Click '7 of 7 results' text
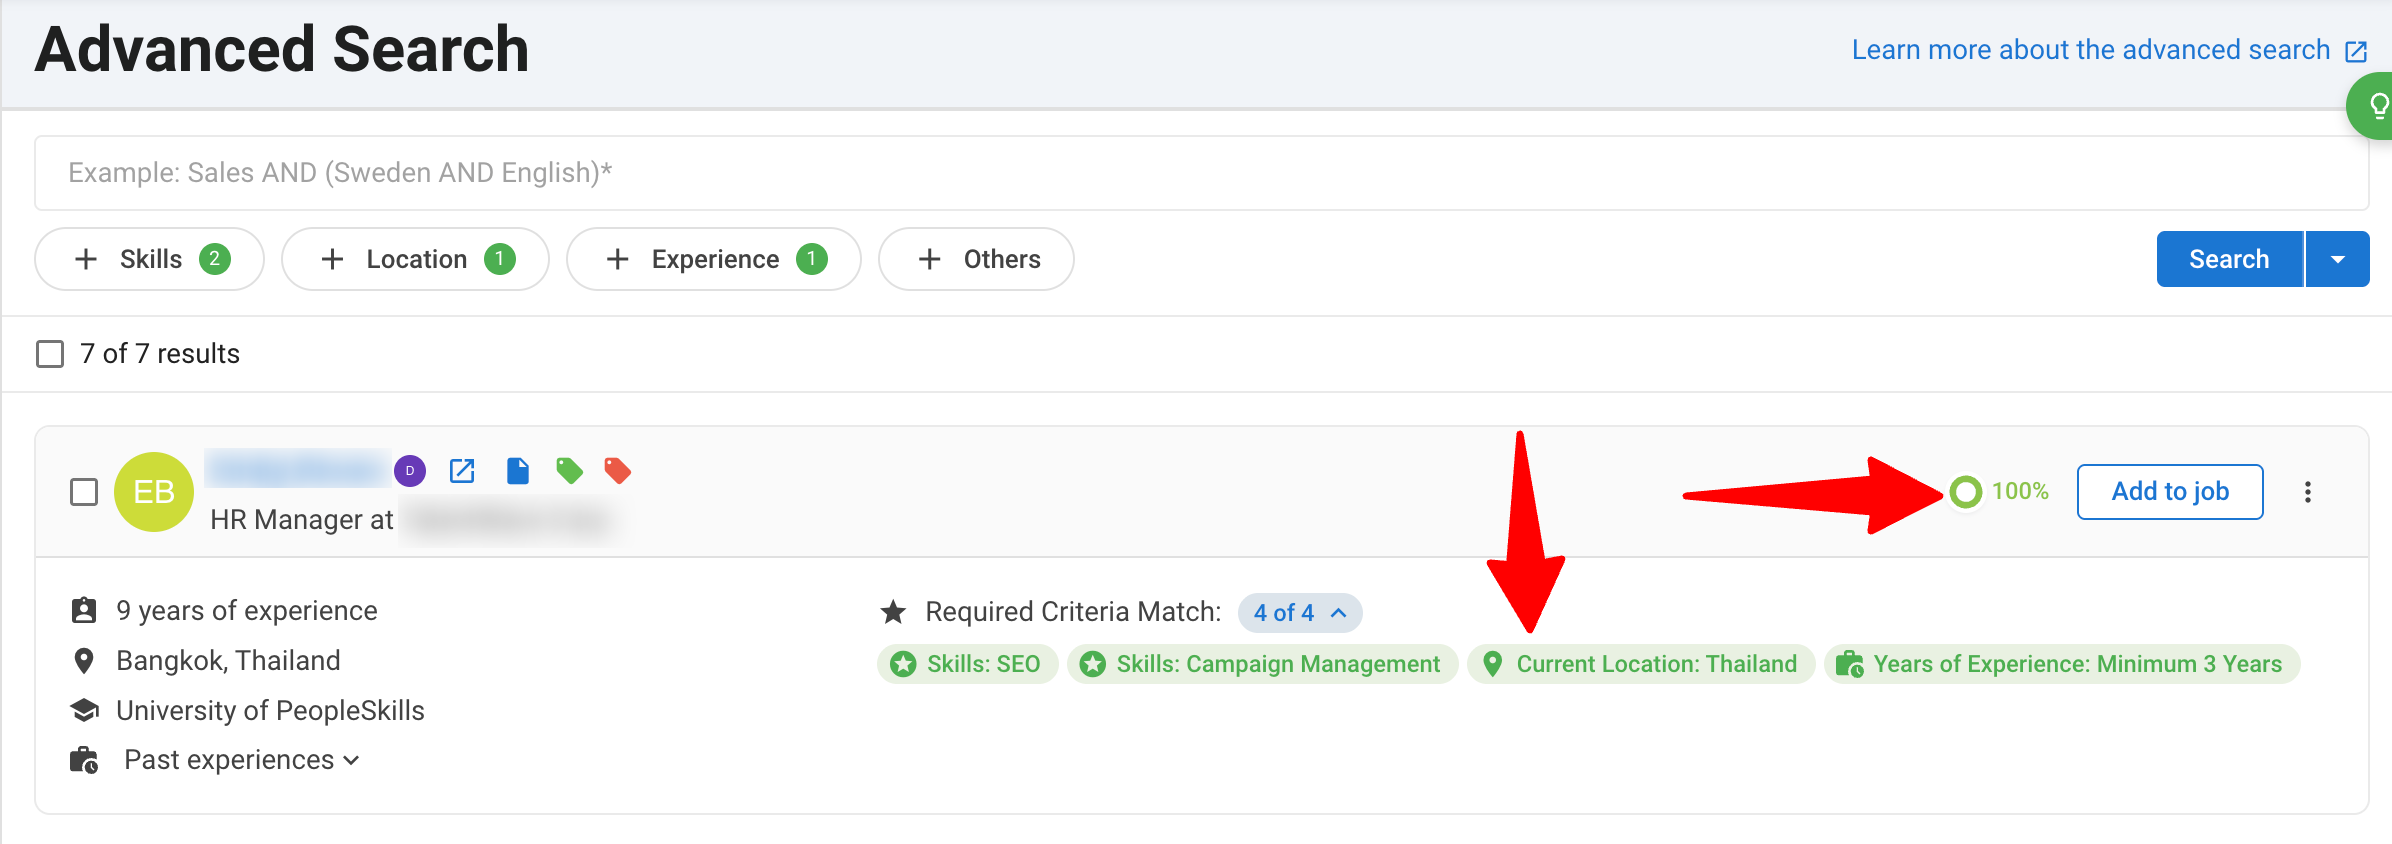2392x844 pixels. (160, 354)
